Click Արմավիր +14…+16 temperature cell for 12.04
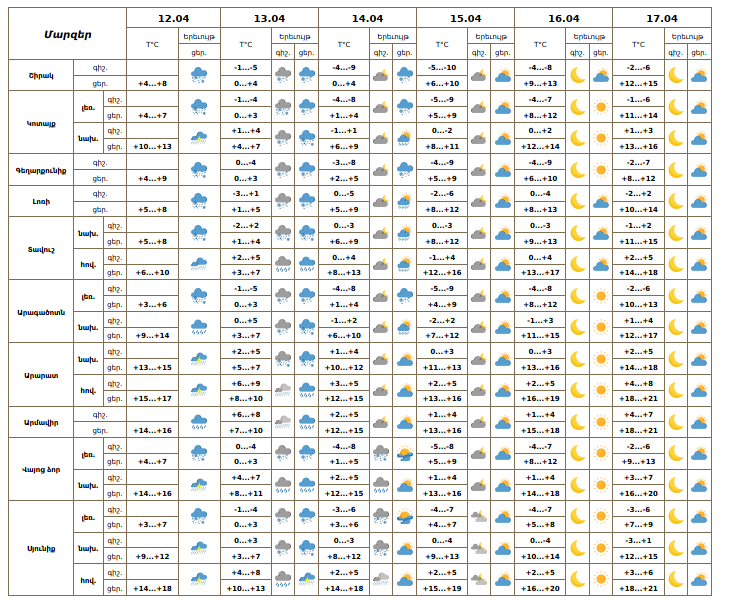The height and width of the screenshot is (608, 735). 153,430
